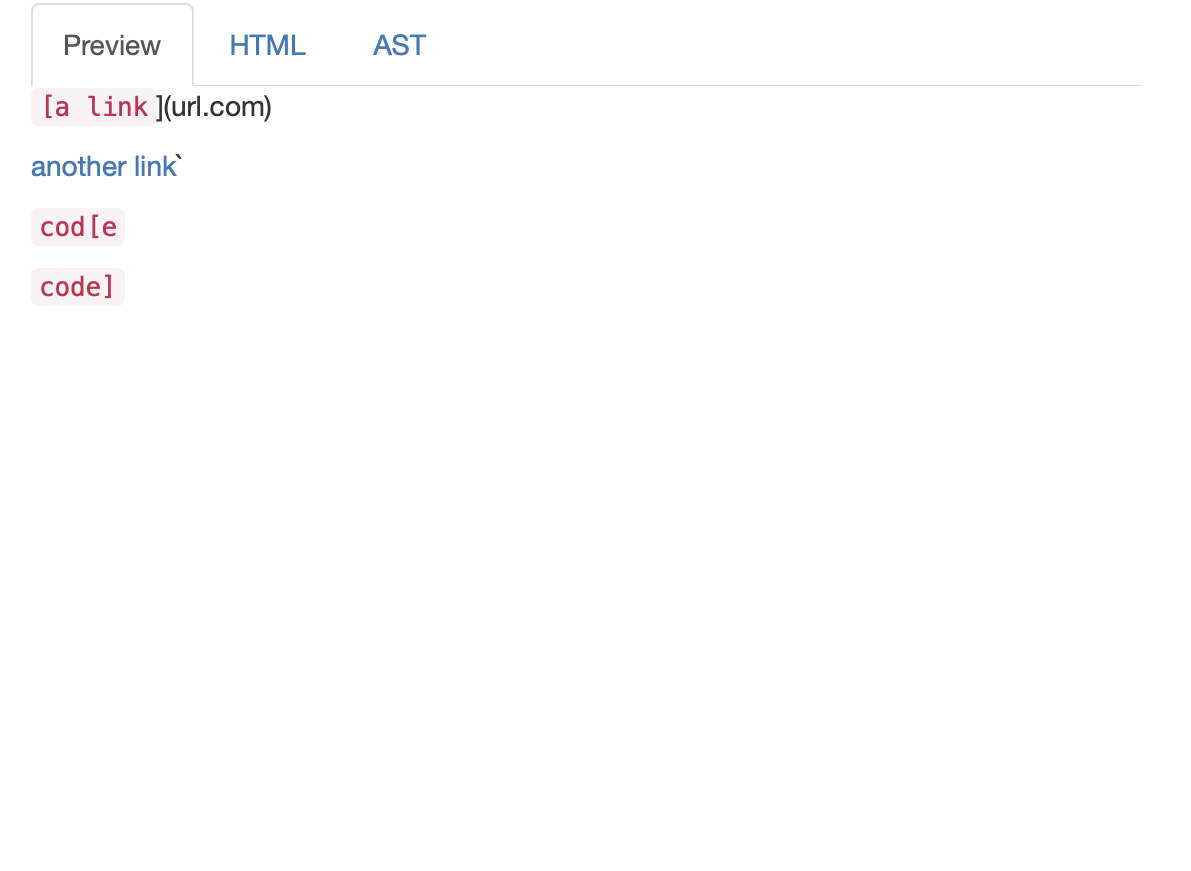
Task: Click the empty preview area below "code]"
Action: point(500,550)
